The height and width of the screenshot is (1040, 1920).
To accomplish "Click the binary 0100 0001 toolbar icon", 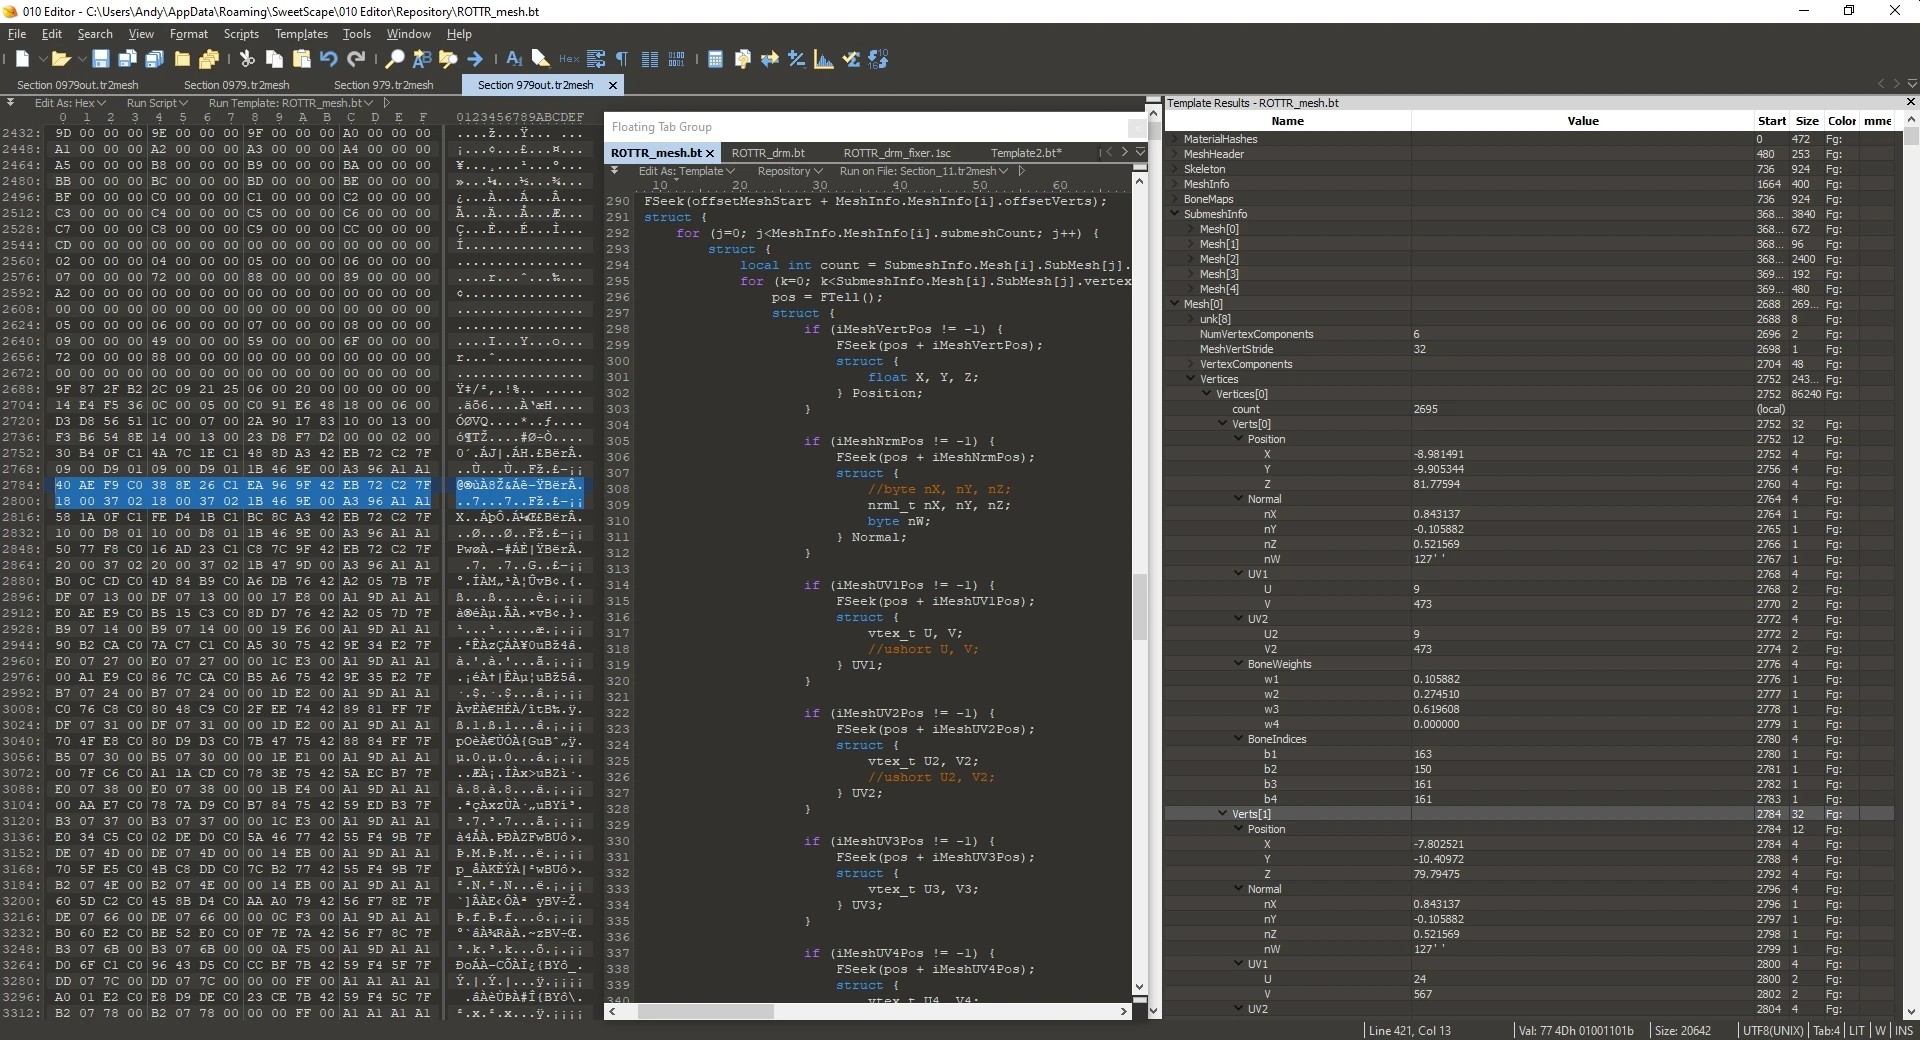I will click(x=677, y=59).
